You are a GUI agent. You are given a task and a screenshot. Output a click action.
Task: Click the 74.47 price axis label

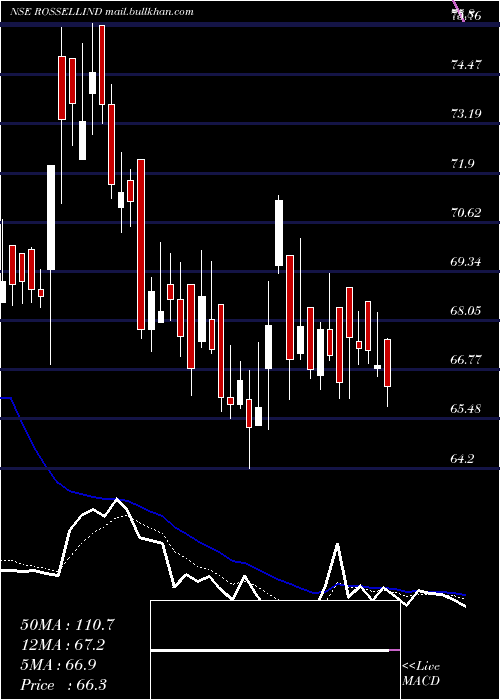(x=466, y=65)
